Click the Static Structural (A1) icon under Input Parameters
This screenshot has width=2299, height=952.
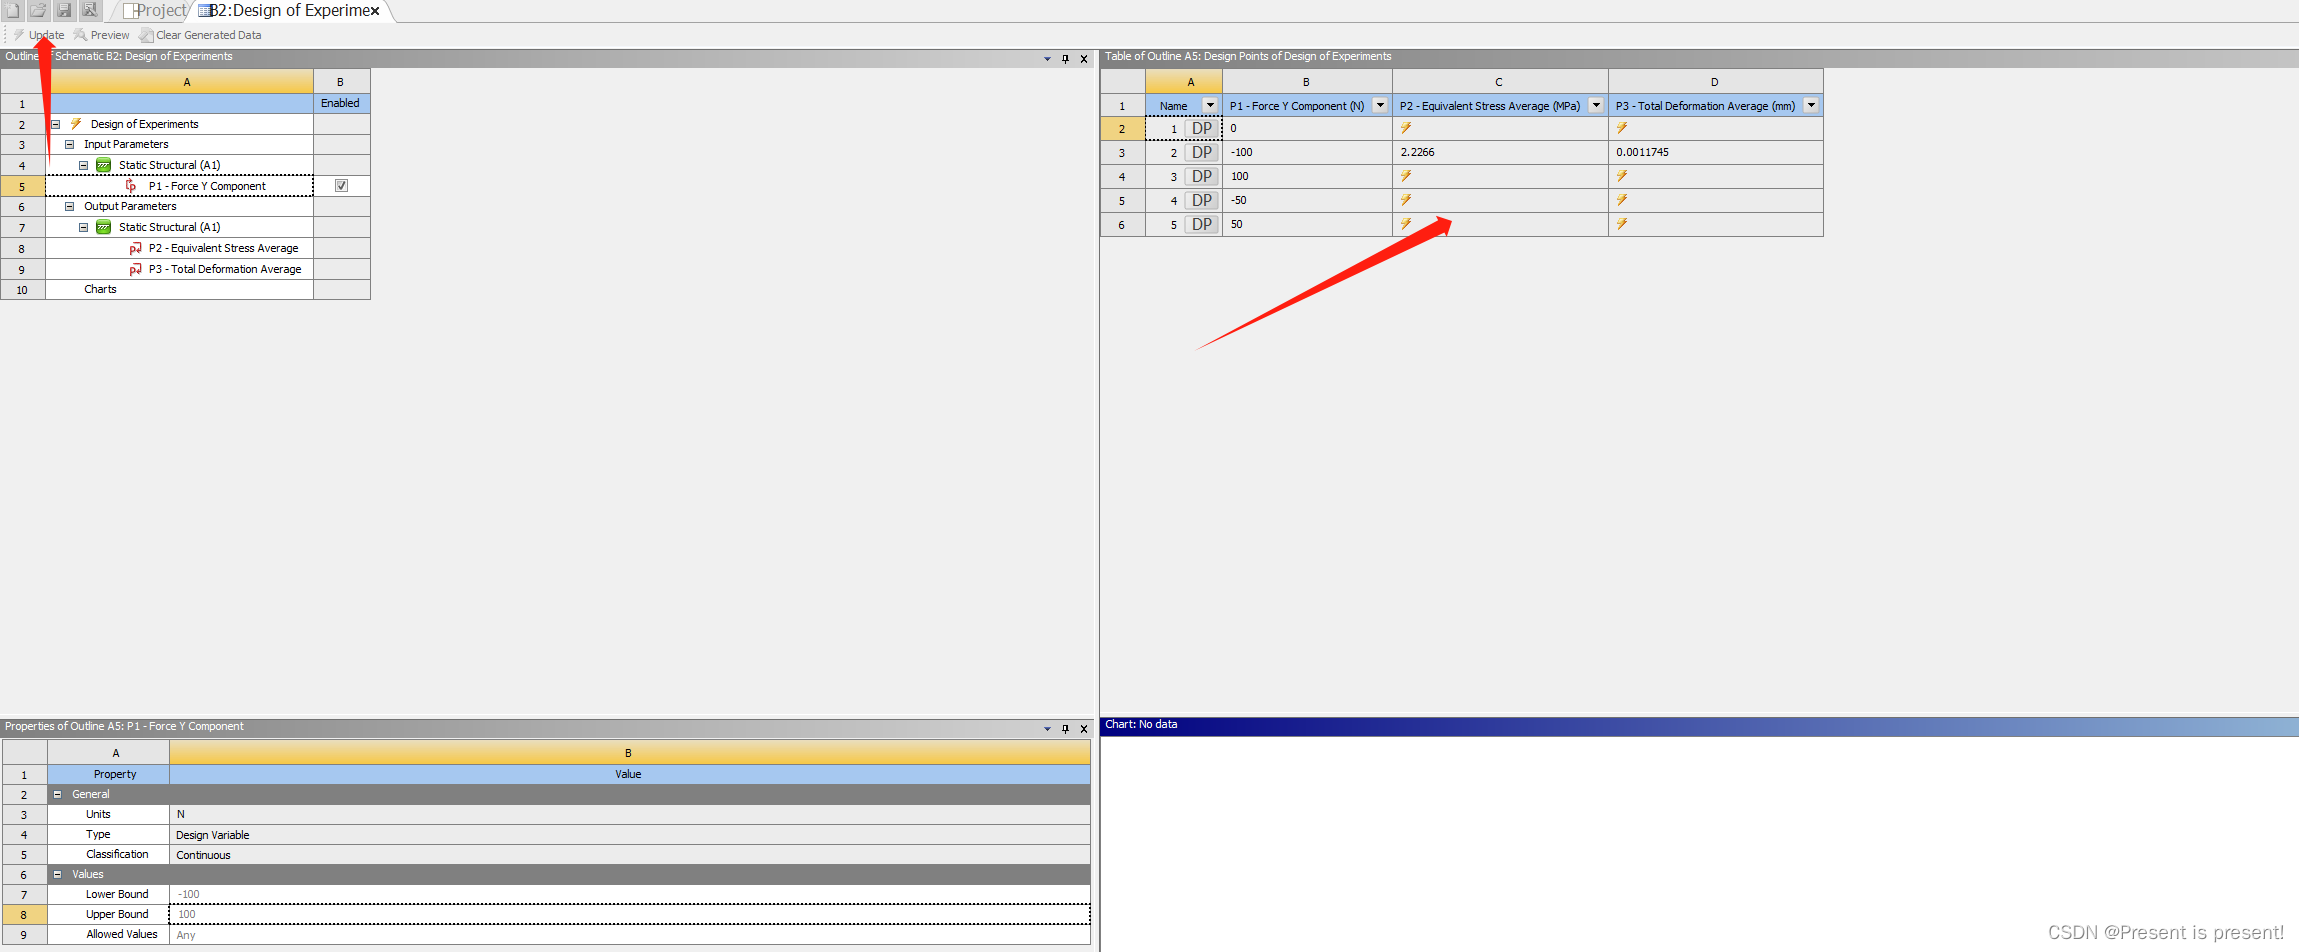pos(104,164)
